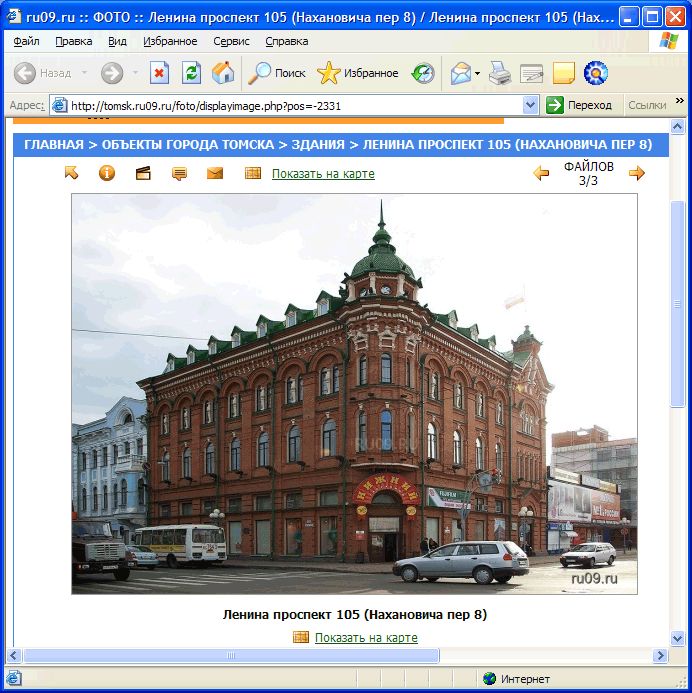
Task: Open the Избранное menu in menu bar
Action: click(170, 41)
